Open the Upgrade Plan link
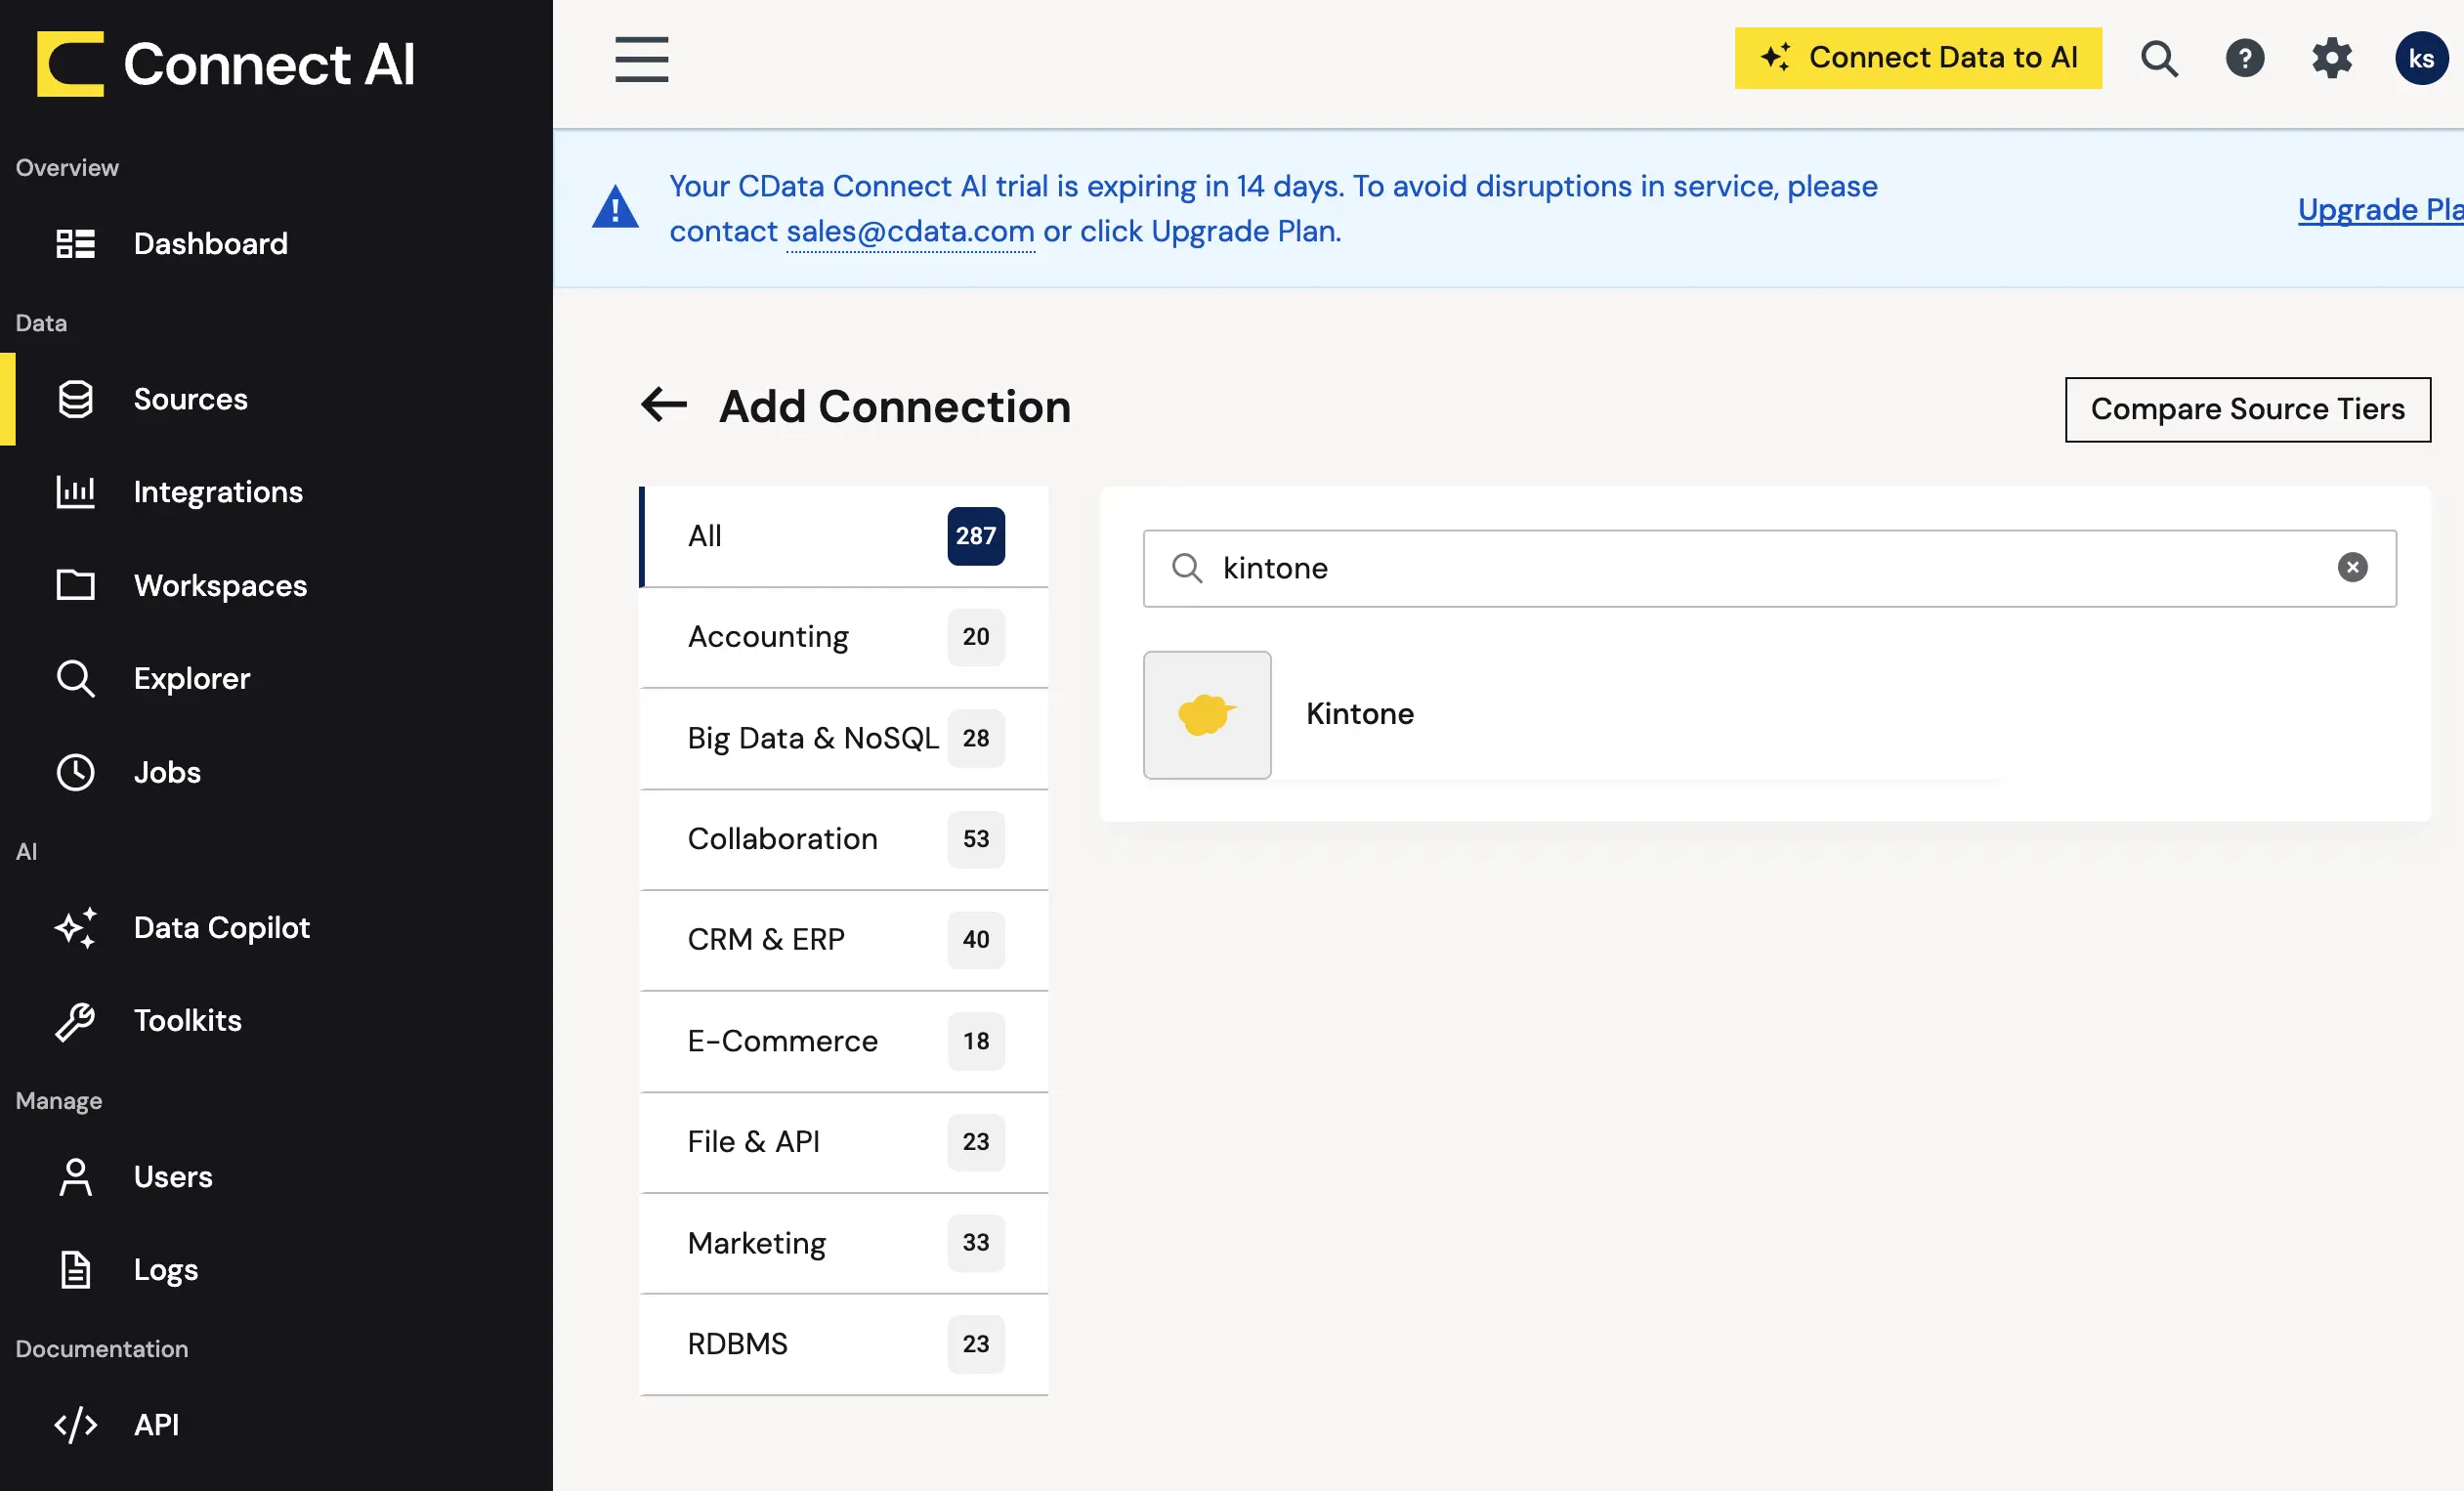 click(x=2380, y=209)
